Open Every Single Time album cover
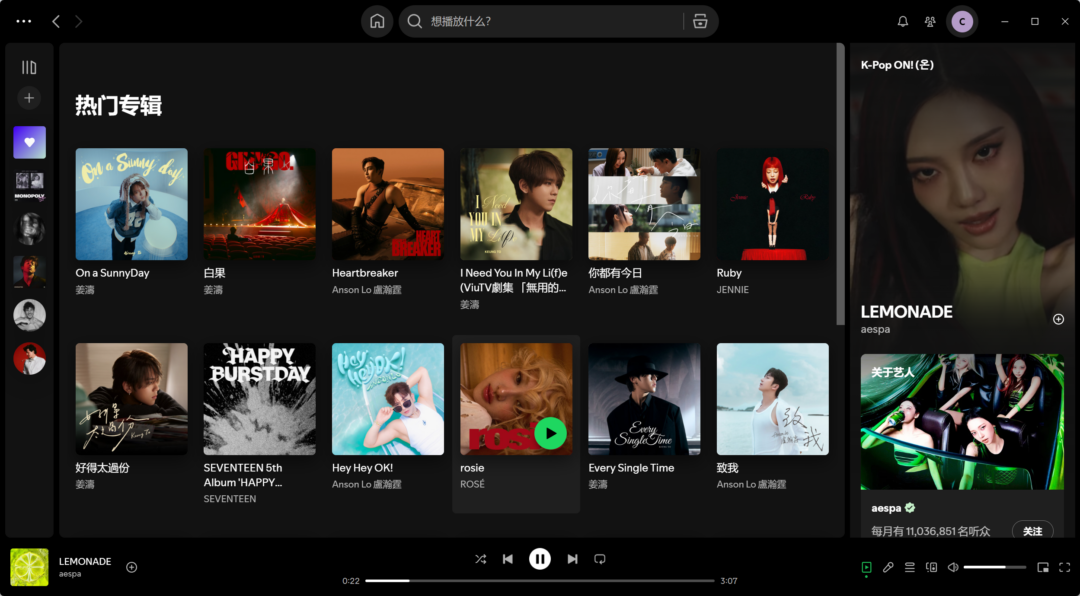The width and height of the screenshot is (1080, 596). click(644, 399)
